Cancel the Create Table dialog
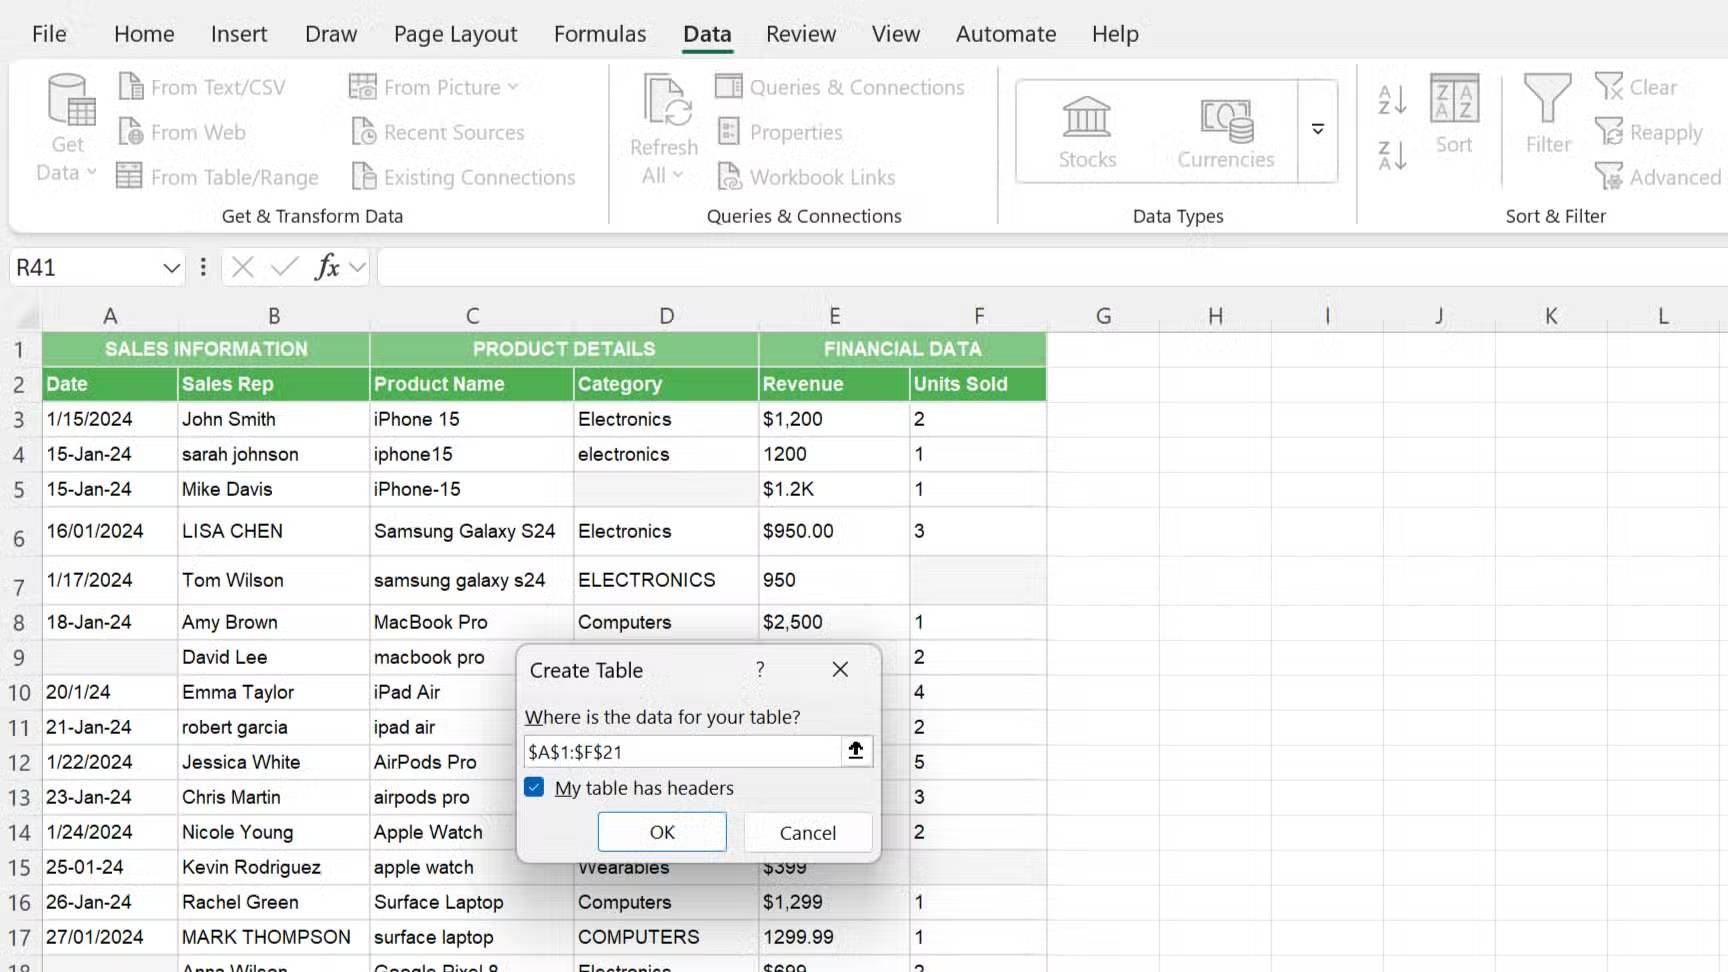The height and width of the screenshot is (972, 1728). (x=807, y=832)
